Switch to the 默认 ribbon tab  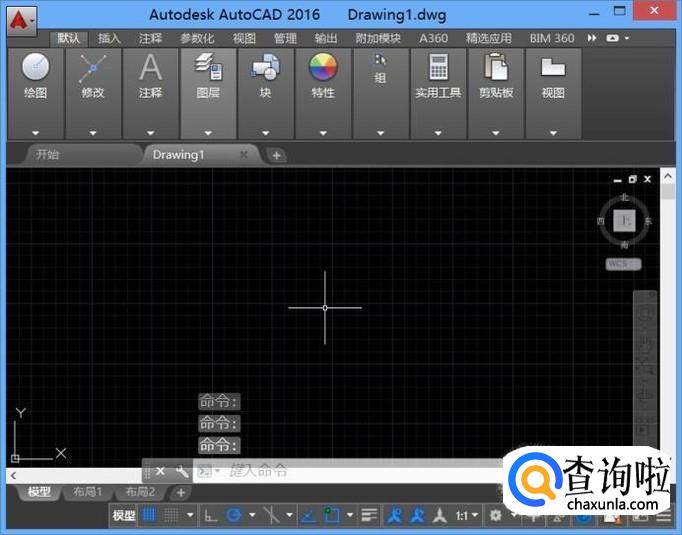point(69,39)
